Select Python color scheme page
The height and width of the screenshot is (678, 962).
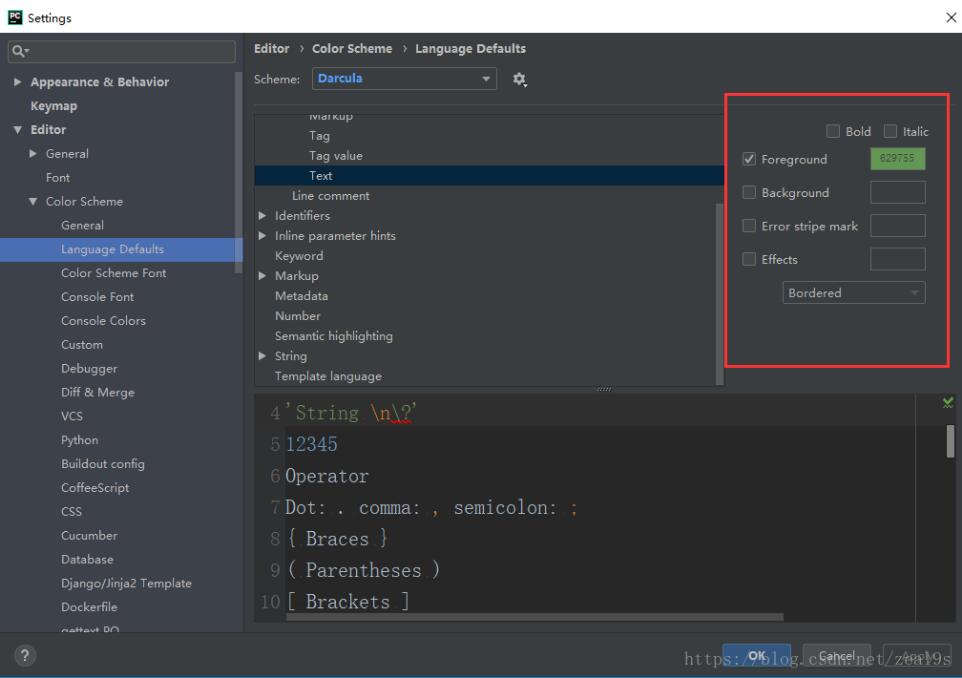pos(79,440)
